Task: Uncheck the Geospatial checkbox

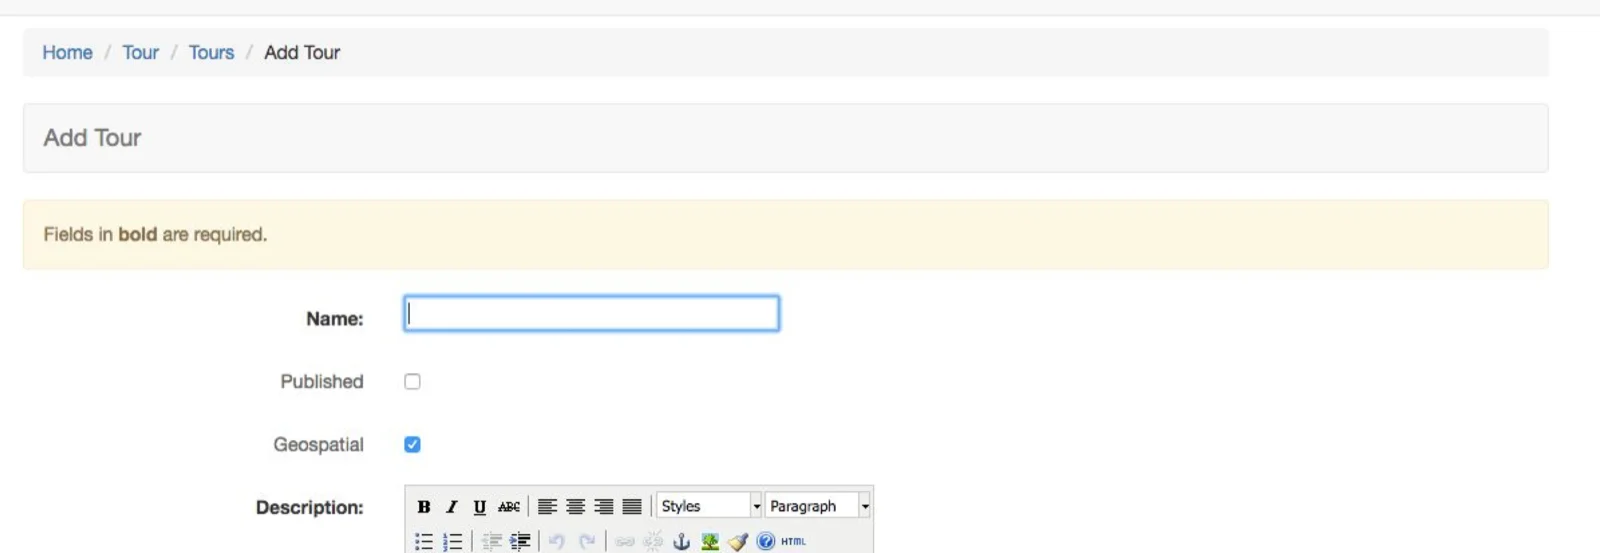Action: (x=412, y=444)
